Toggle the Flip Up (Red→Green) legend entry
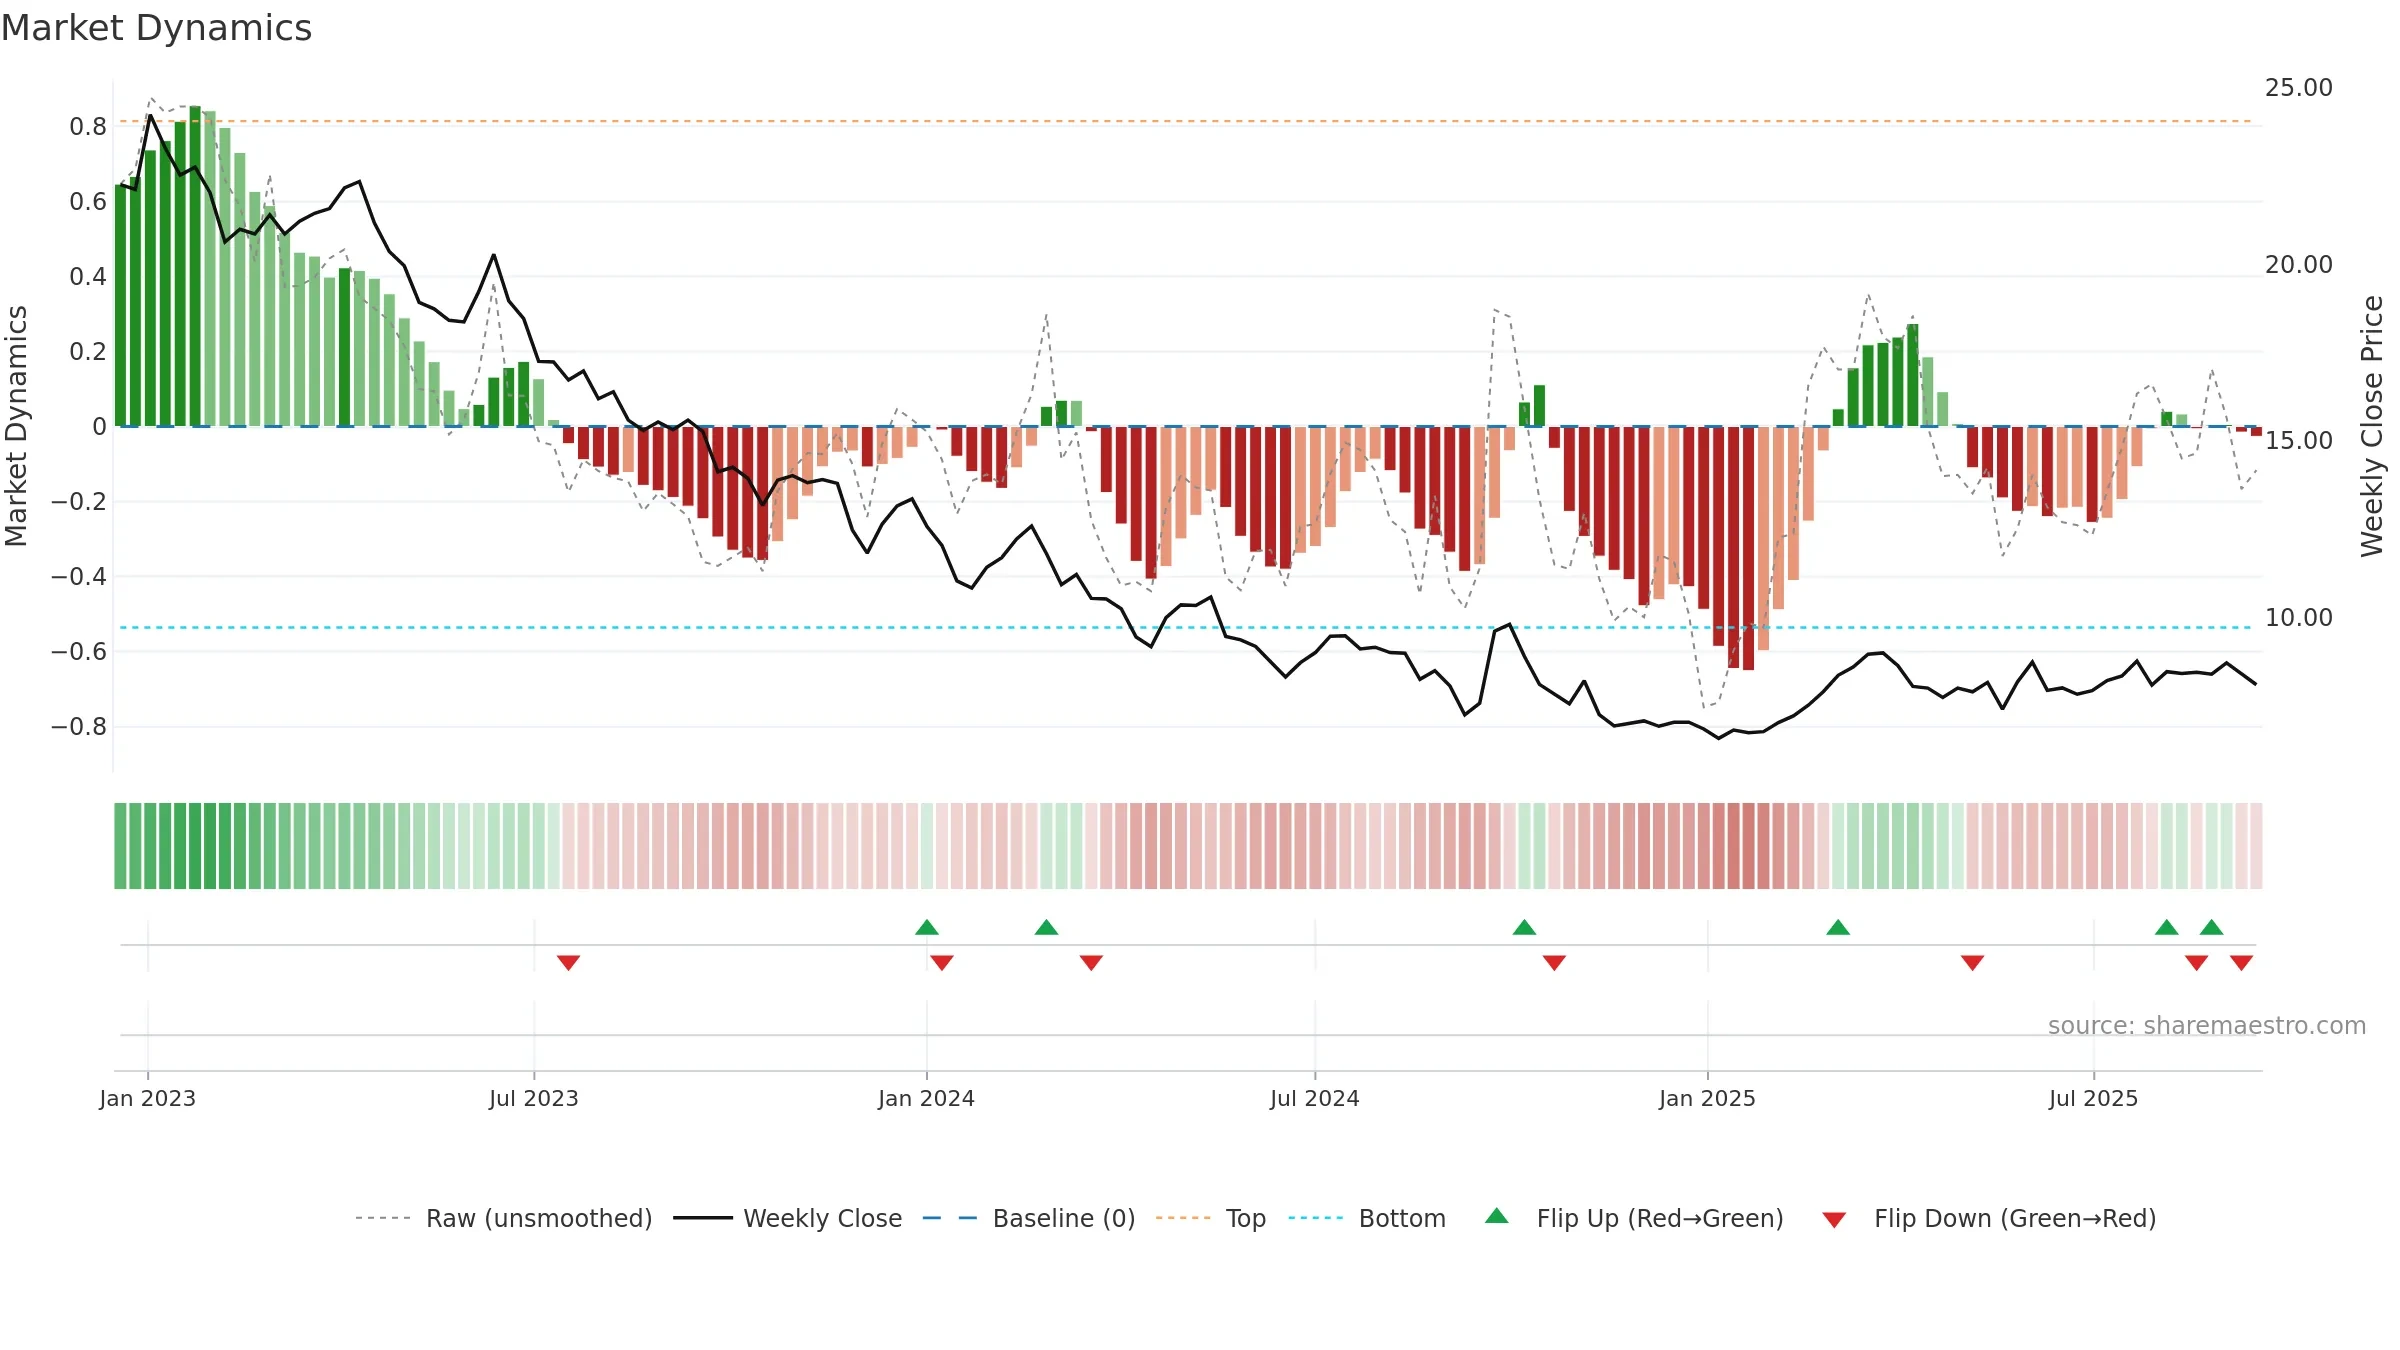The height and width of the screenshot is (1350, 2400). point(1634,1218)
